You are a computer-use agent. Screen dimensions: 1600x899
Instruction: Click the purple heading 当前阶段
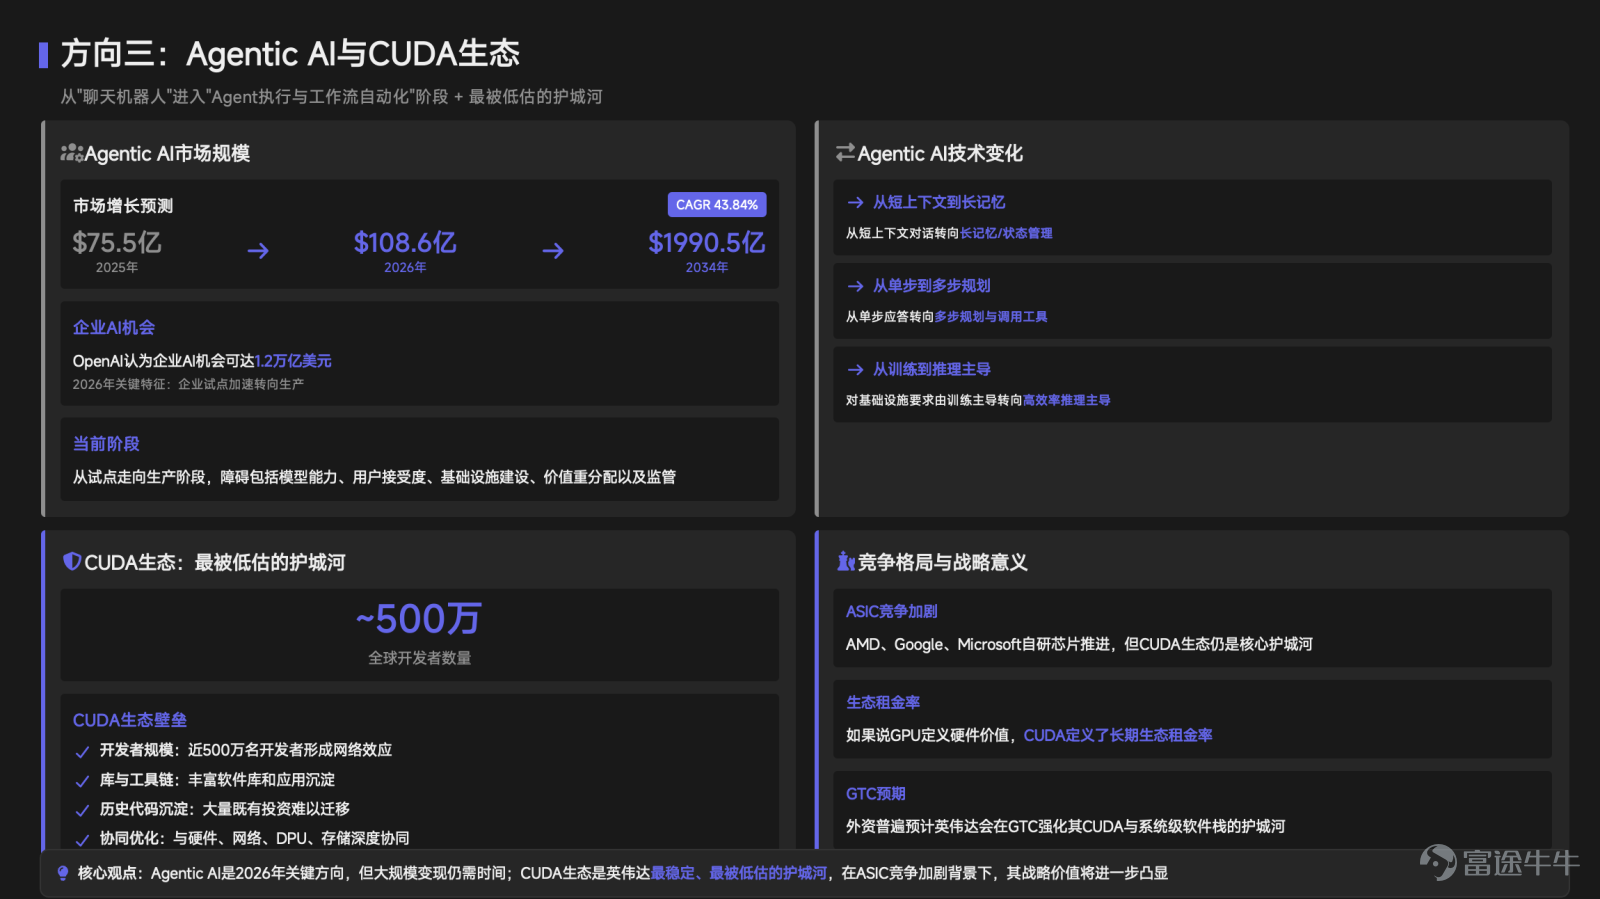[x=106, y=444]
